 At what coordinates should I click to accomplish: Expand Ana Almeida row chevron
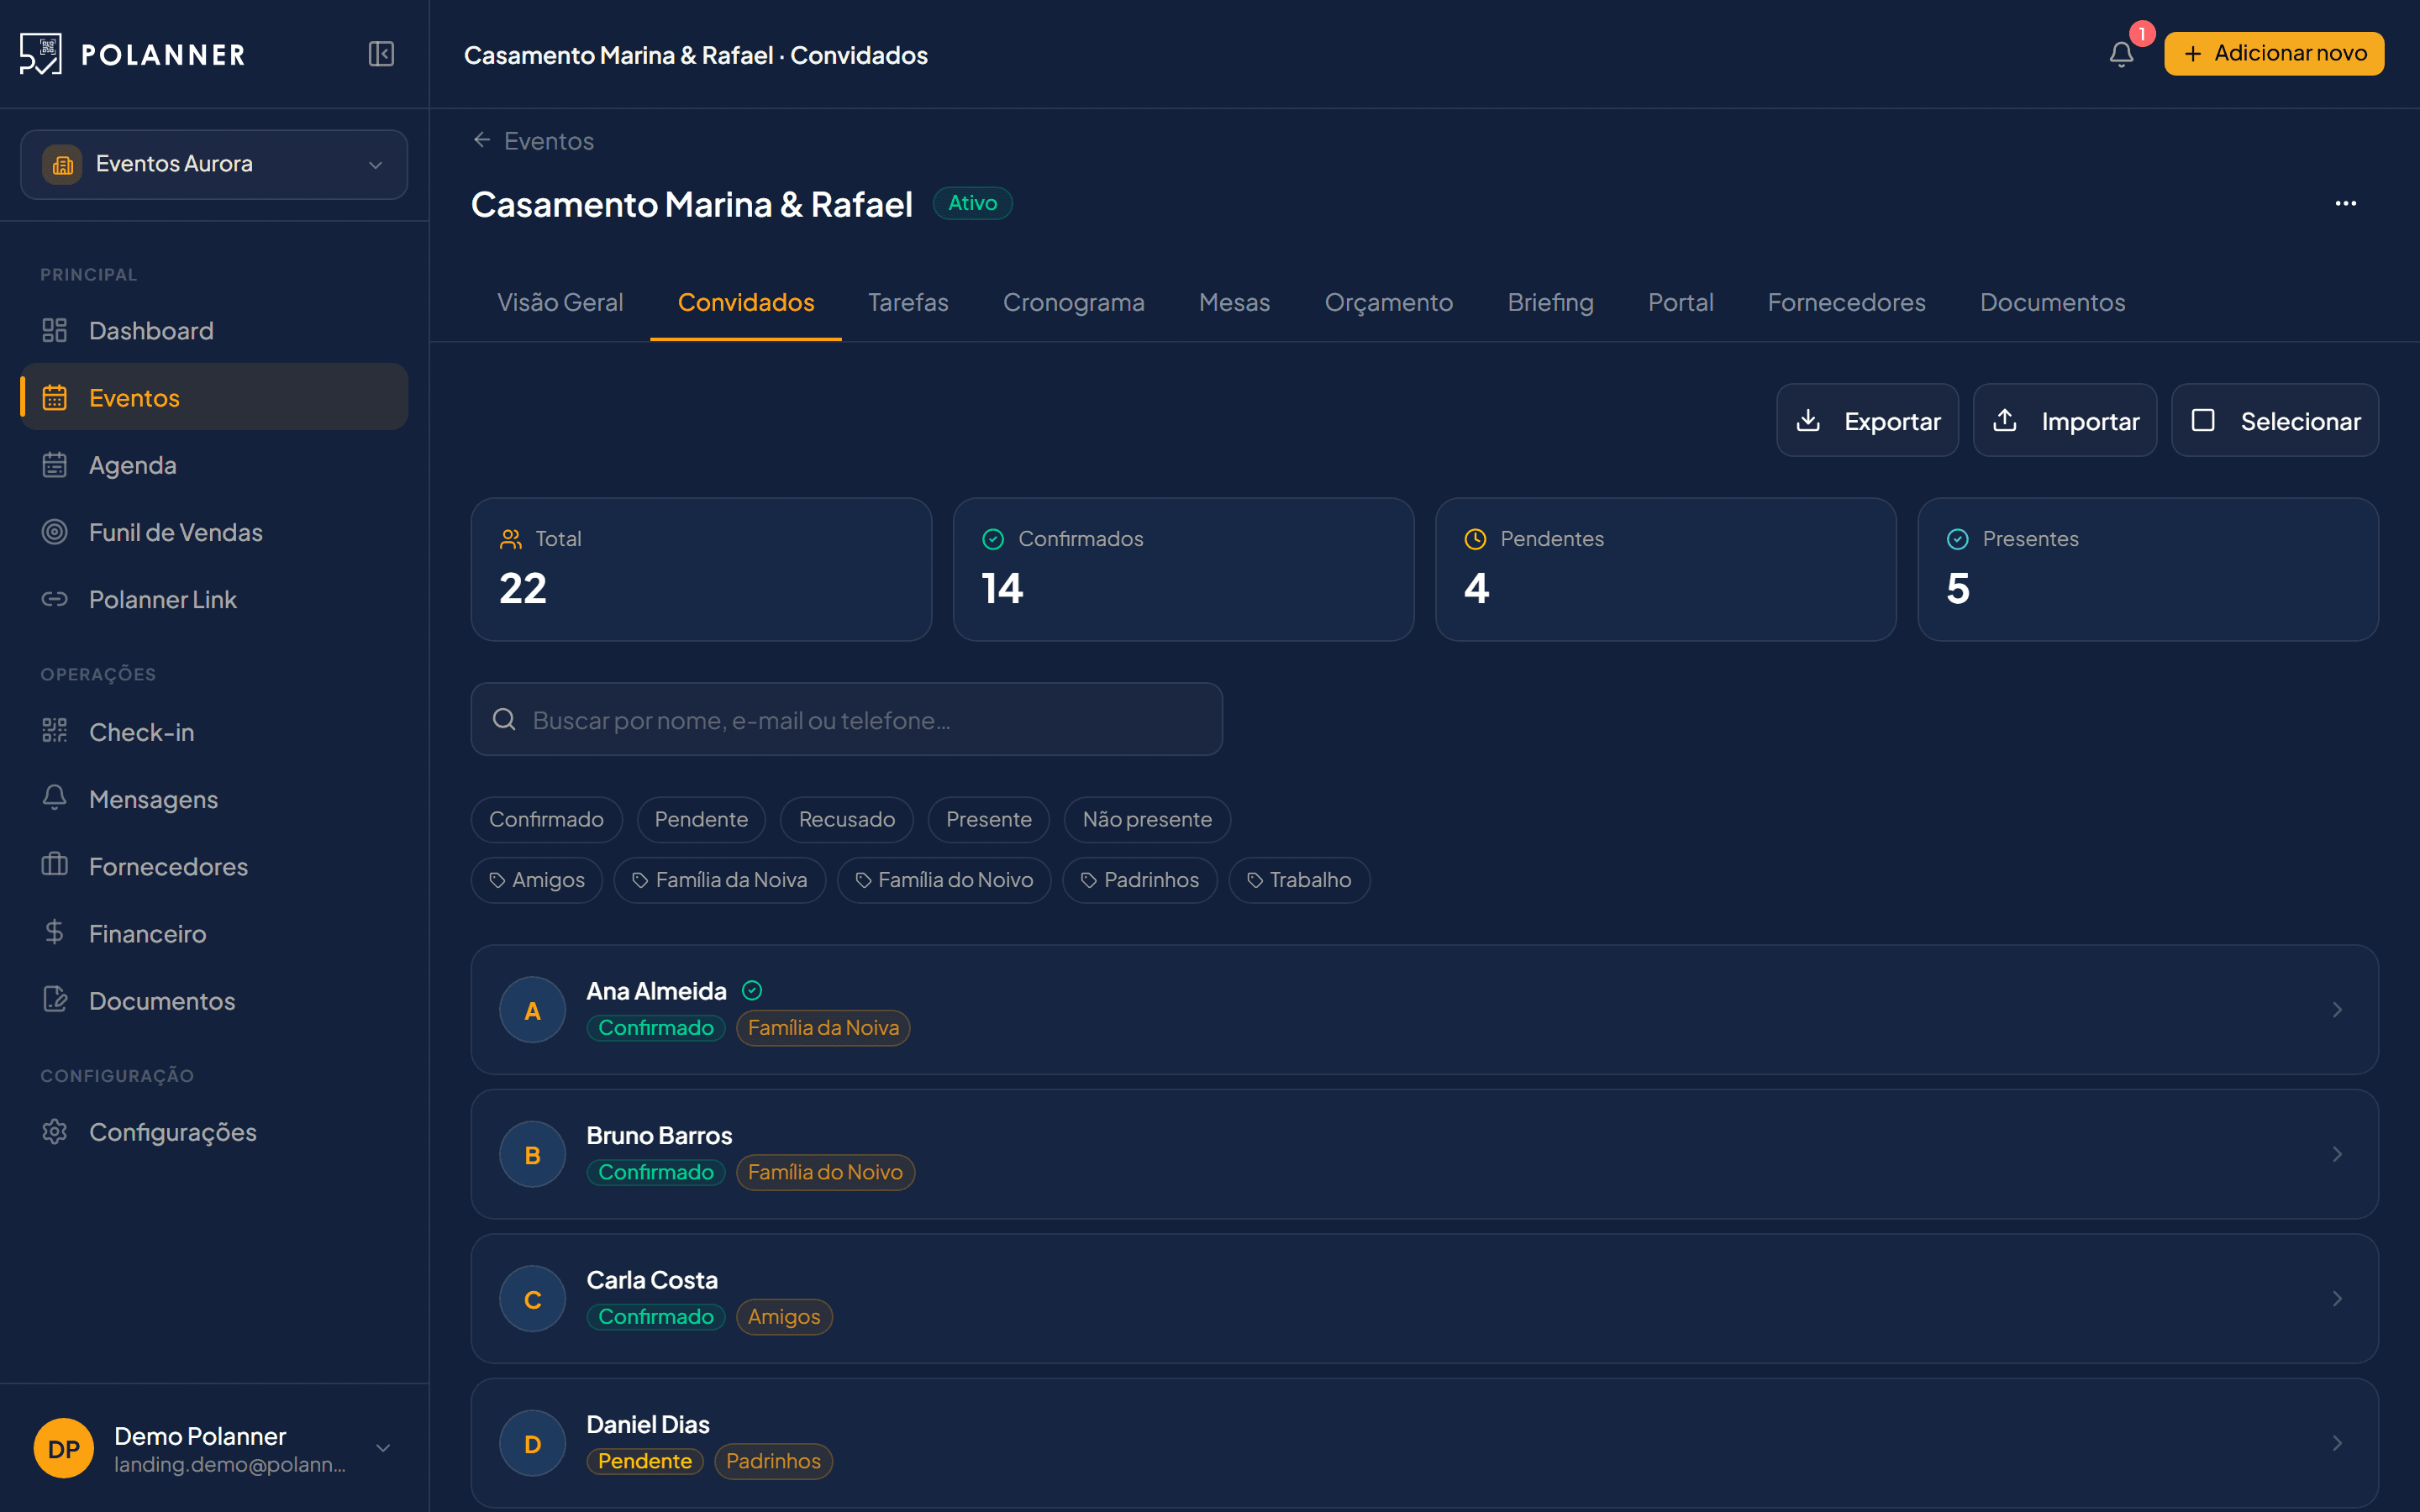coord(2337,1010)
